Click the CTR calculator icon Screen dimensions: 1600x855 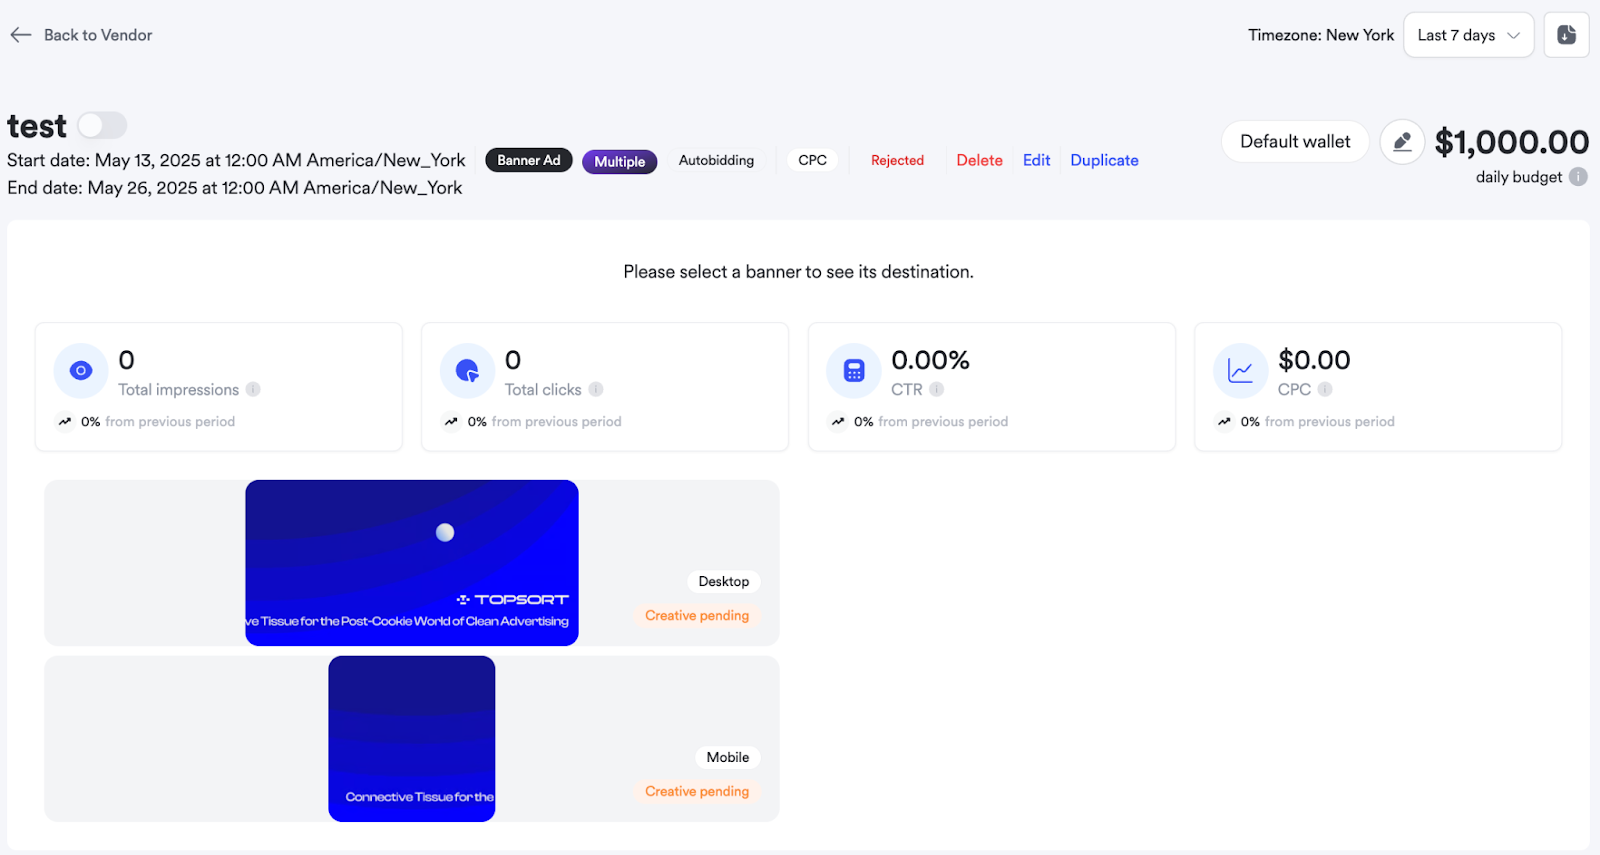click(x=854, y=371)
